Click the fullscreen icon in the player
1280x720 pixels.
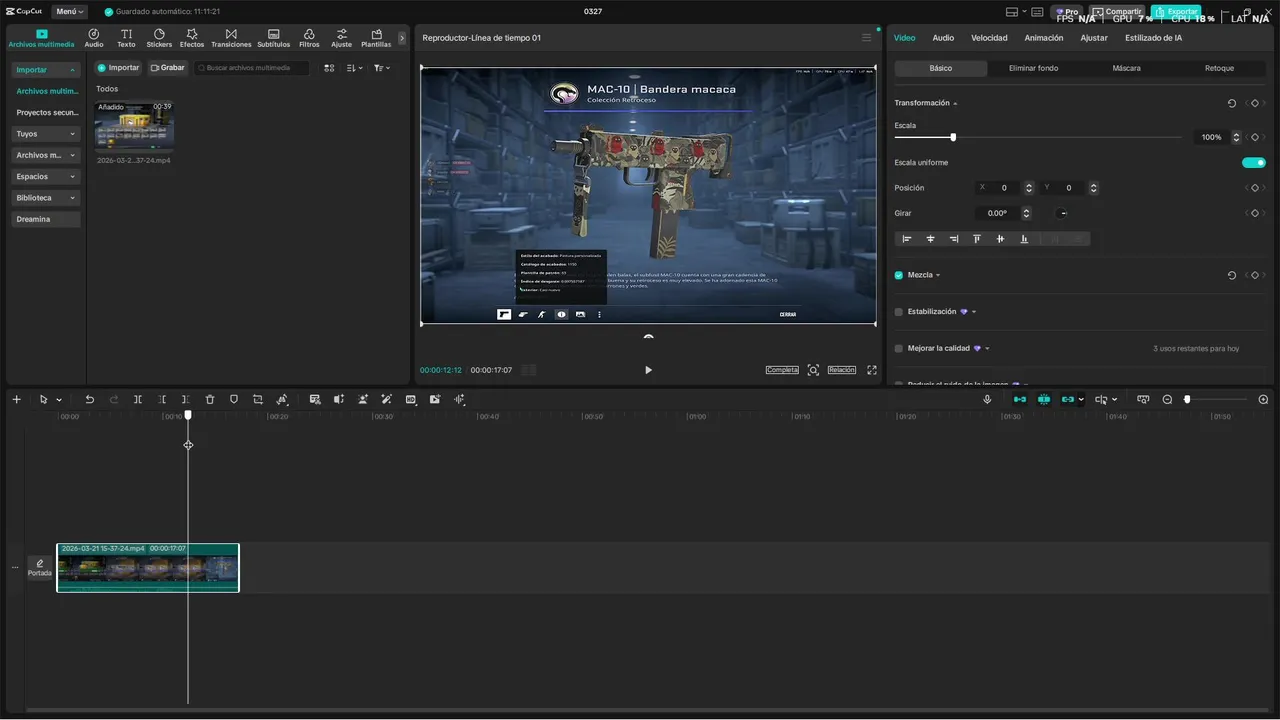coord(872,370)
